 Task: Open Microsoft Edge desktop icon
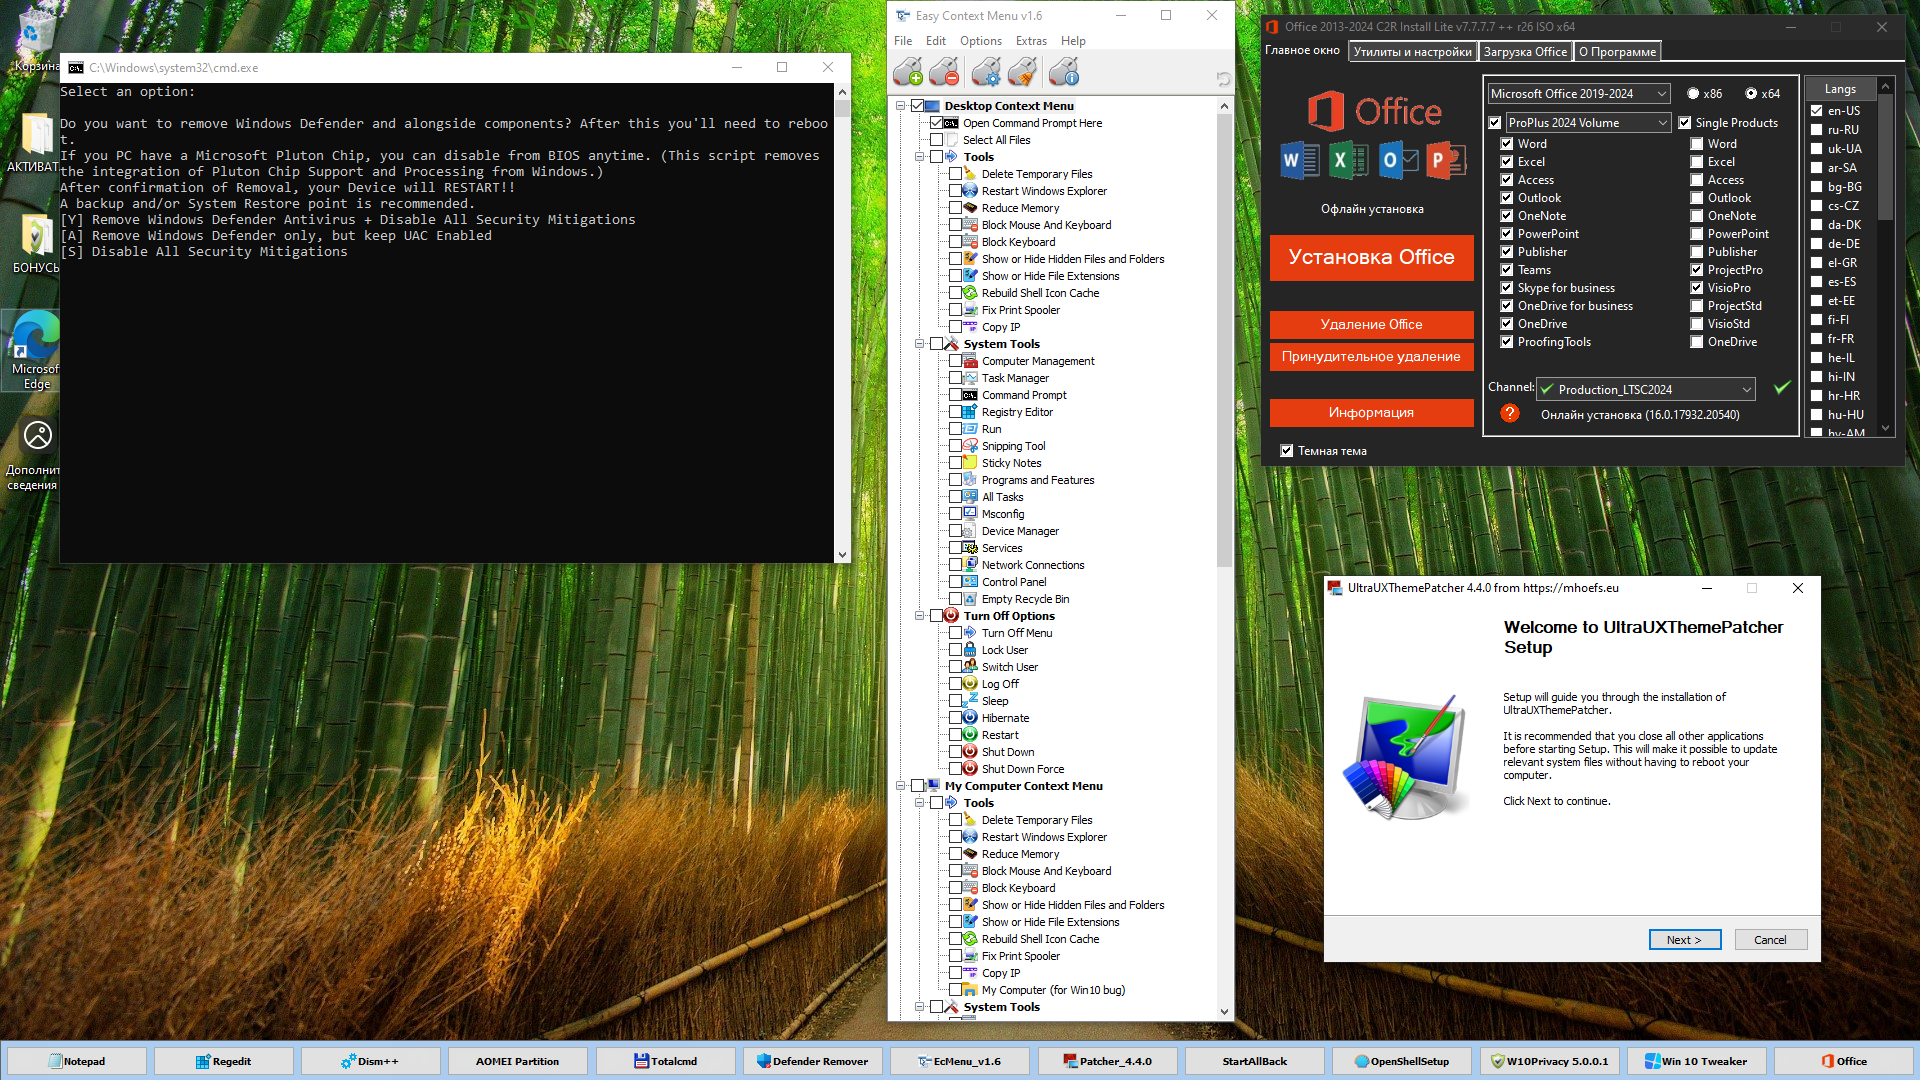(x=36, y=350)
